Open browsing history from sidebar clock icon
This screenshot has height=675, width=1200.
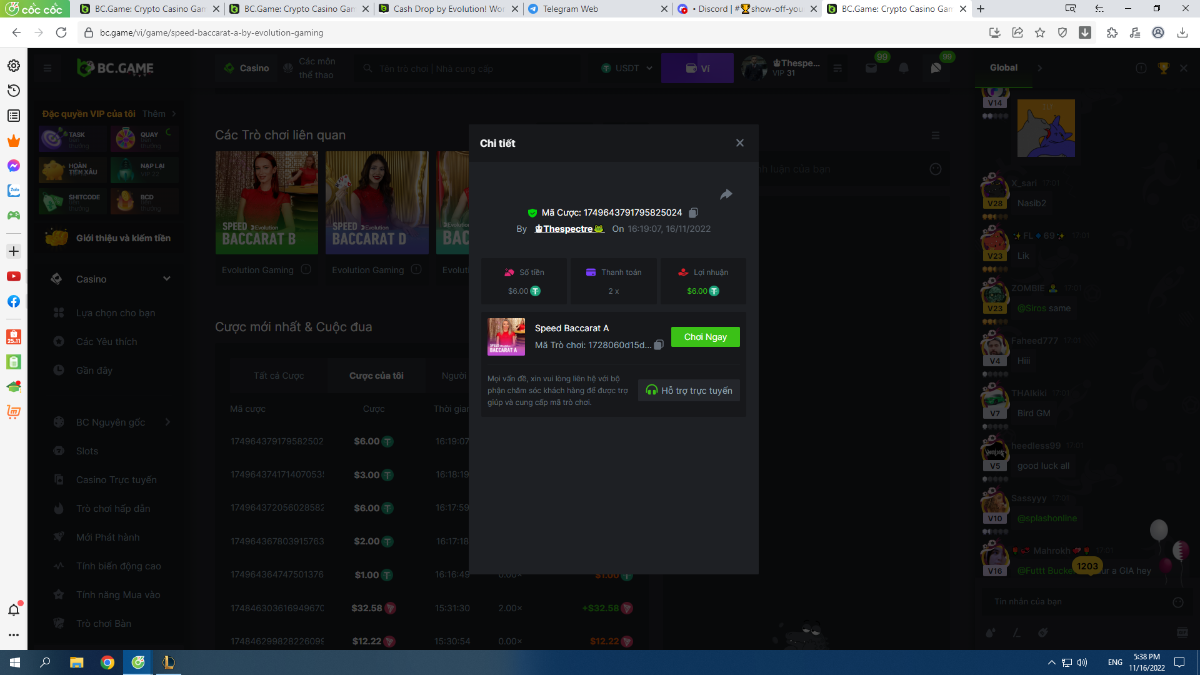point(14,91)
